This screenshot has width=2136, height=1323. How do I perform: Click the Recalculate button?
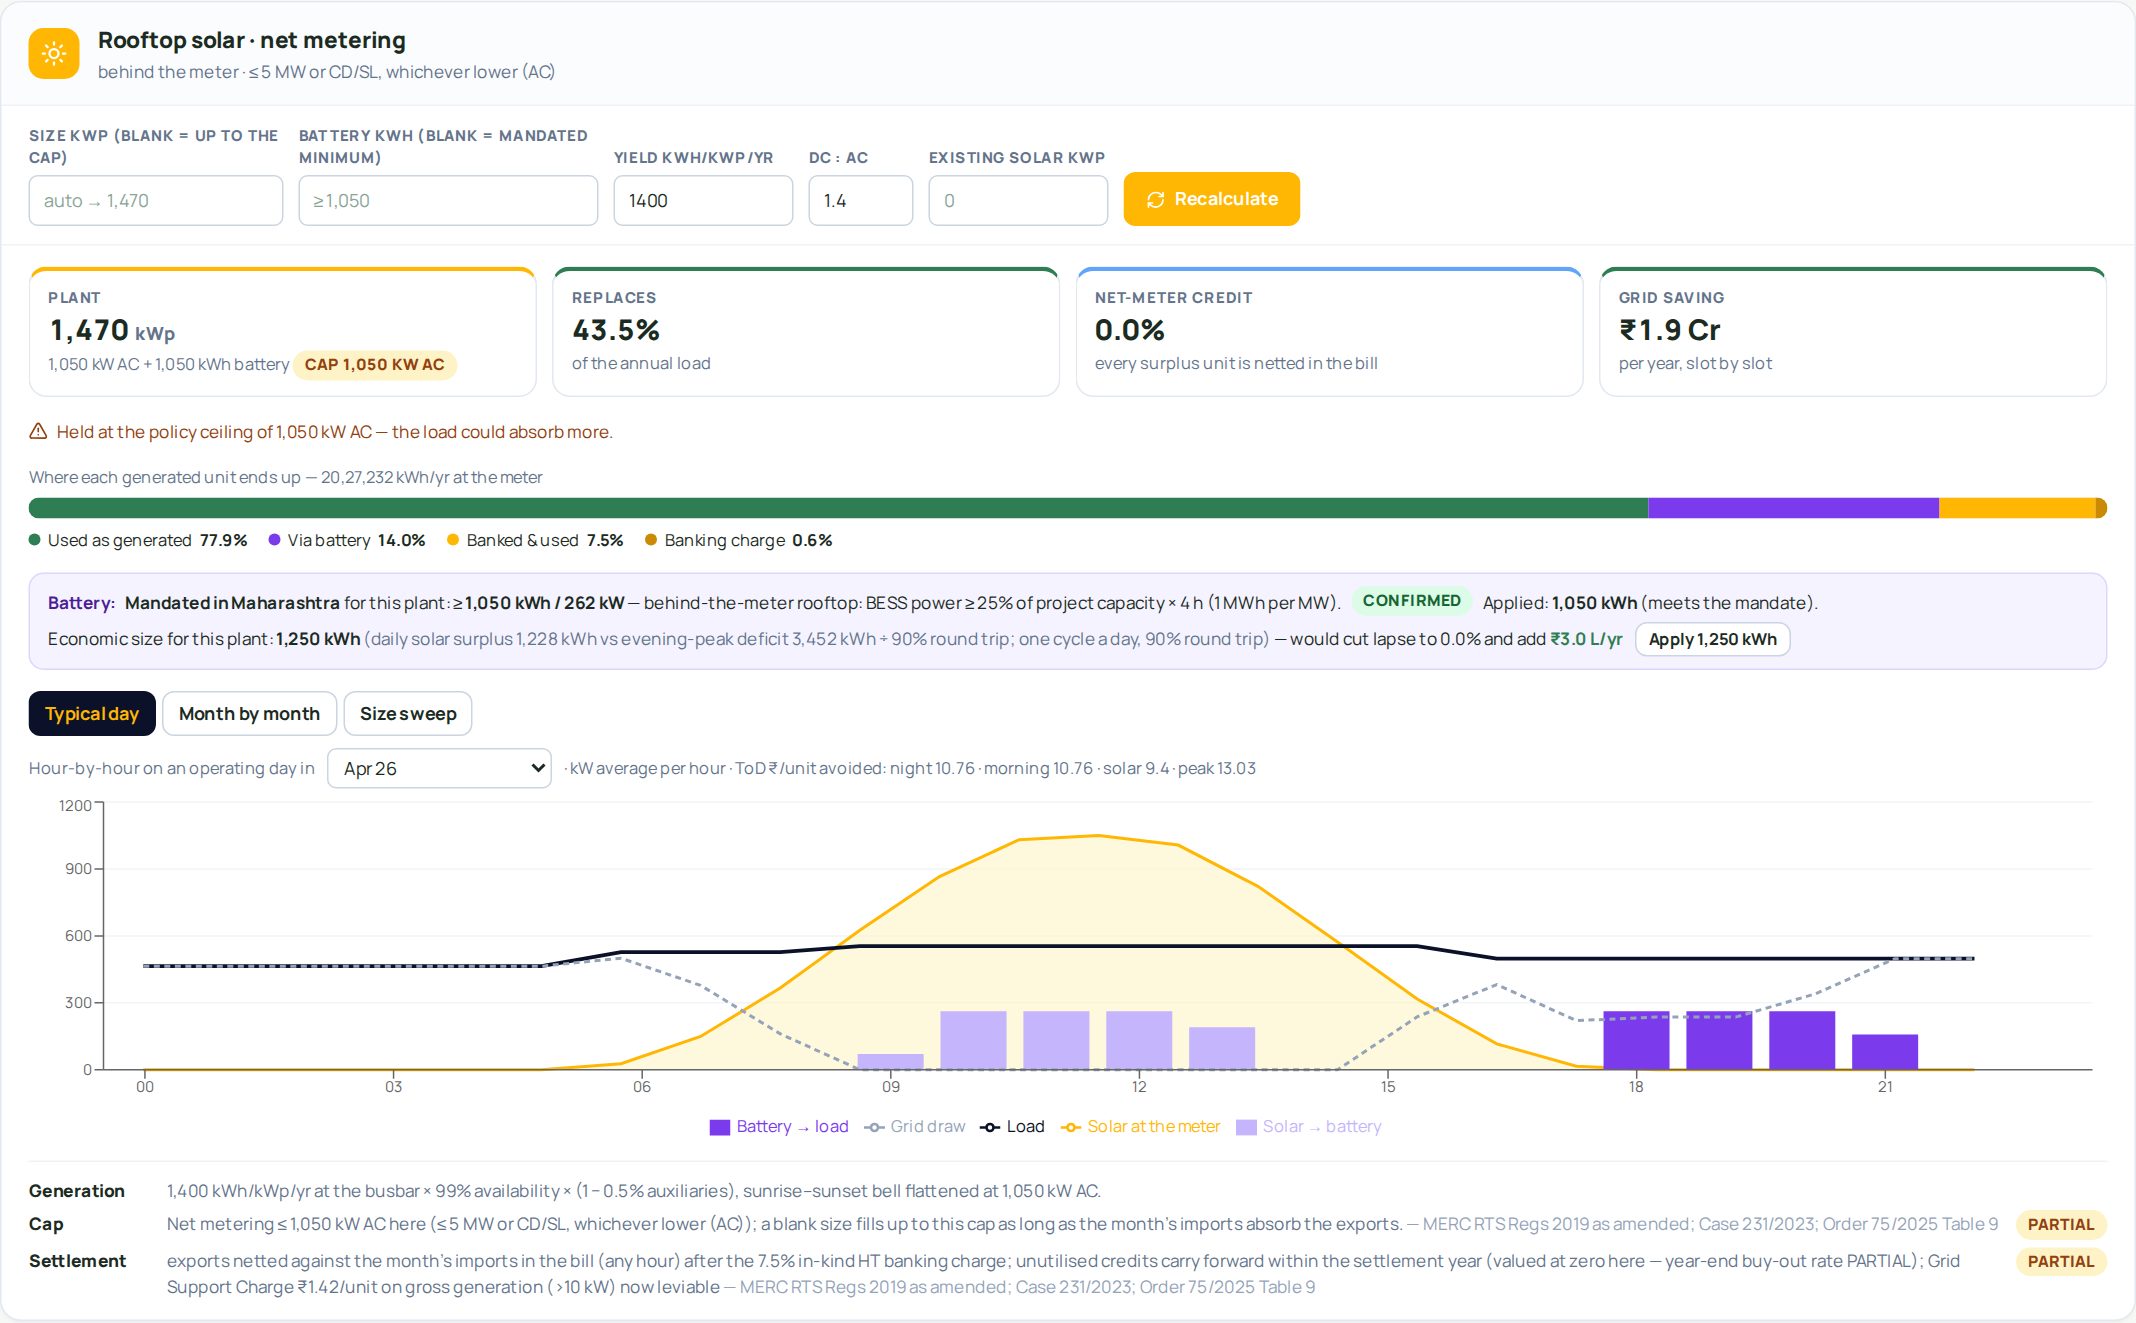click(x=1211, y=199)
